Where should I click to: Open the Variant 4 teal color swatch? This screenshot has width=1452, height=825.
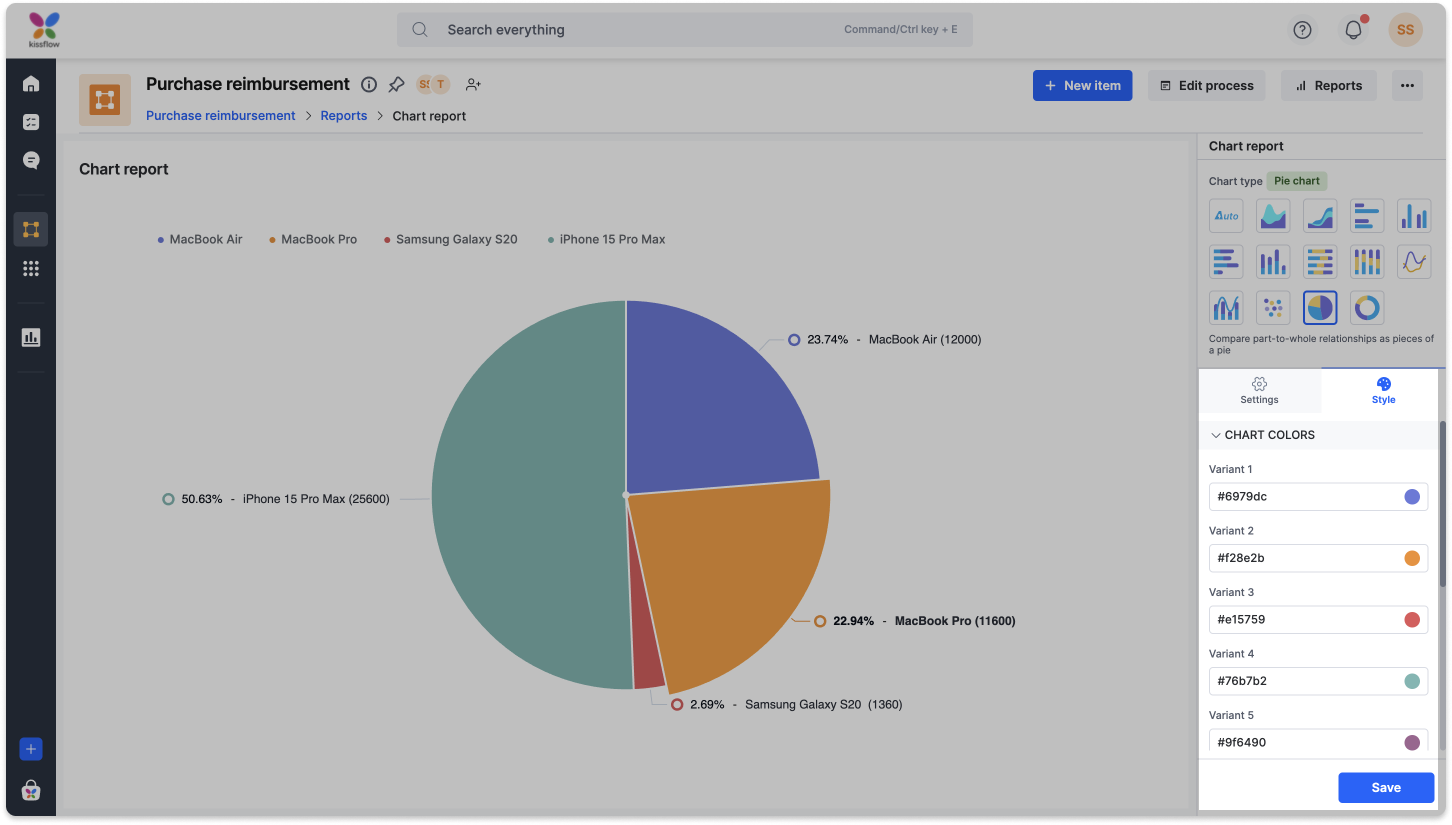click(x=1412, y=681)
